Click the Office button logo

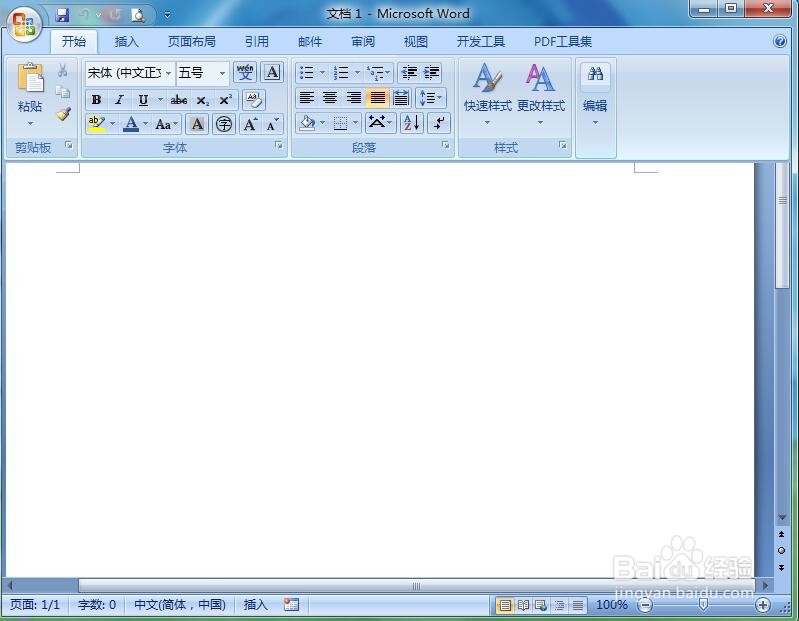coord(24,24)
